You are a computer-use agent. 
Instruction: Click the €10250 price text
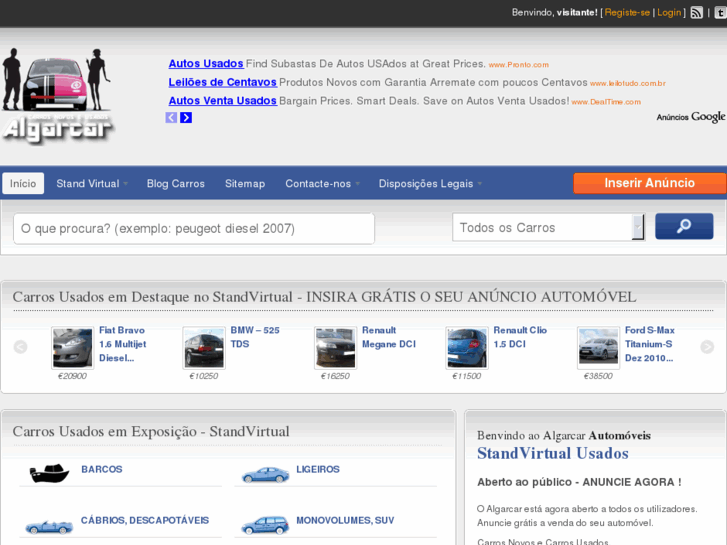click(x=204, y=376)
